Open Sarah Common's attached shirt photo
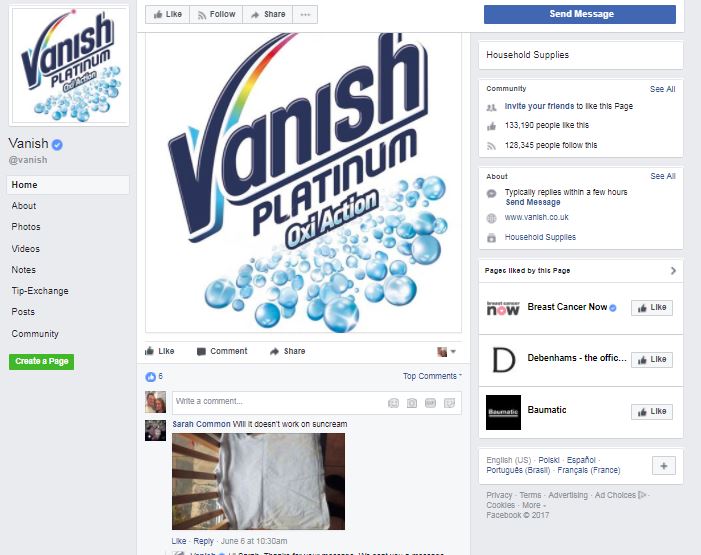The image size is (701, 555). point(258,481)
